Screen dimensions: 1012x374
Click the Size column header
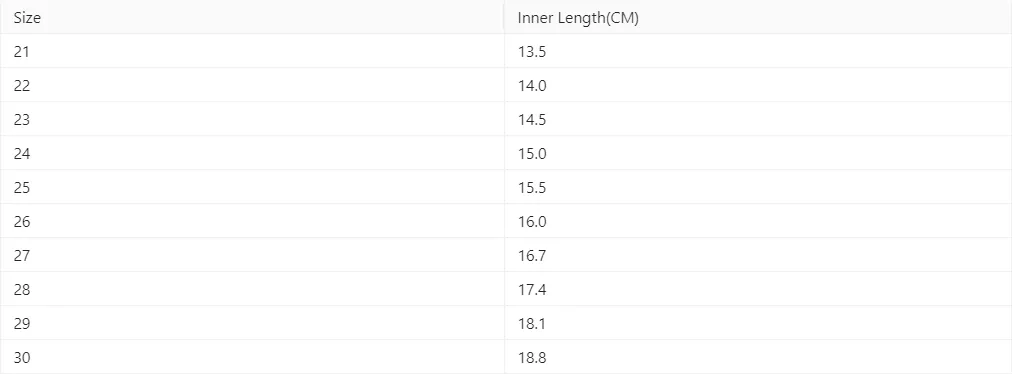tap(252, 18)
